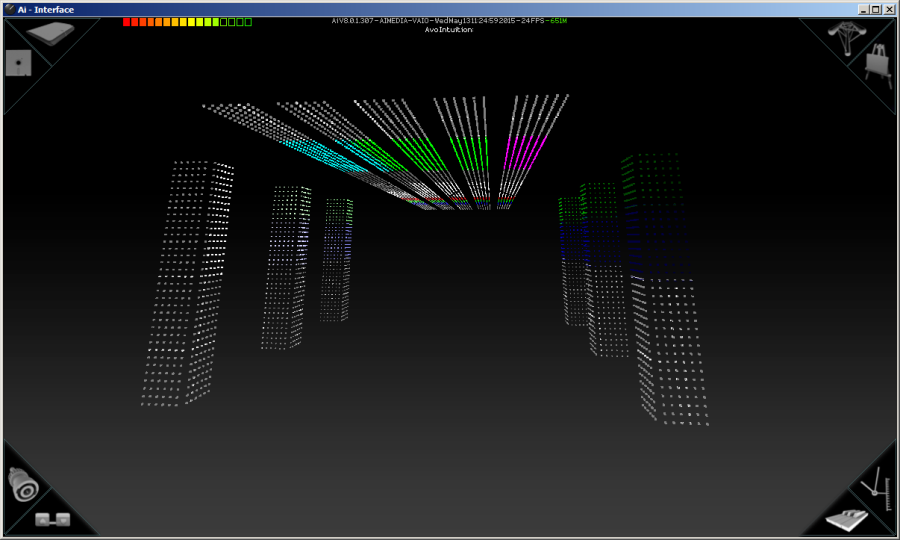The width and height of the screenshot is (900, 540).
Task: Open the truss stage construction icon
Action: (x=847, y=37)
